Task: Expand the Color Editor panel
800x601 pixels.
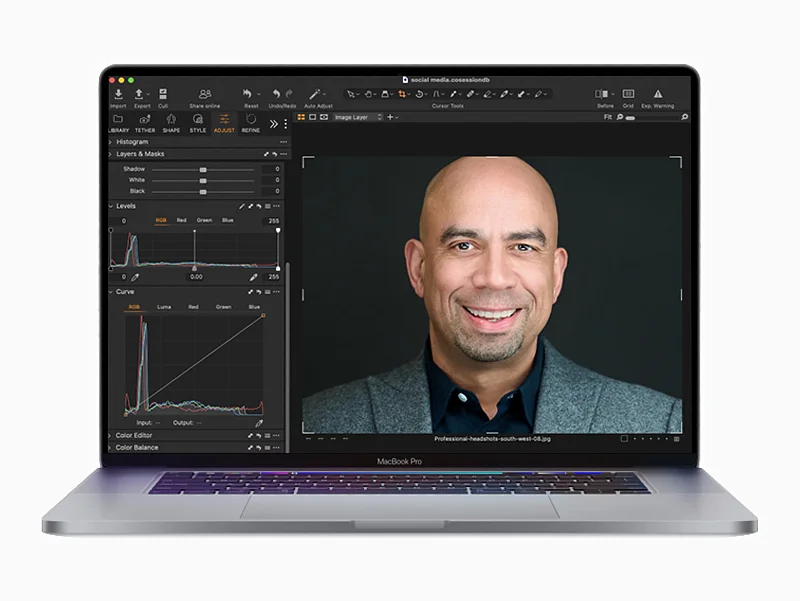Action: pos(134,434)
